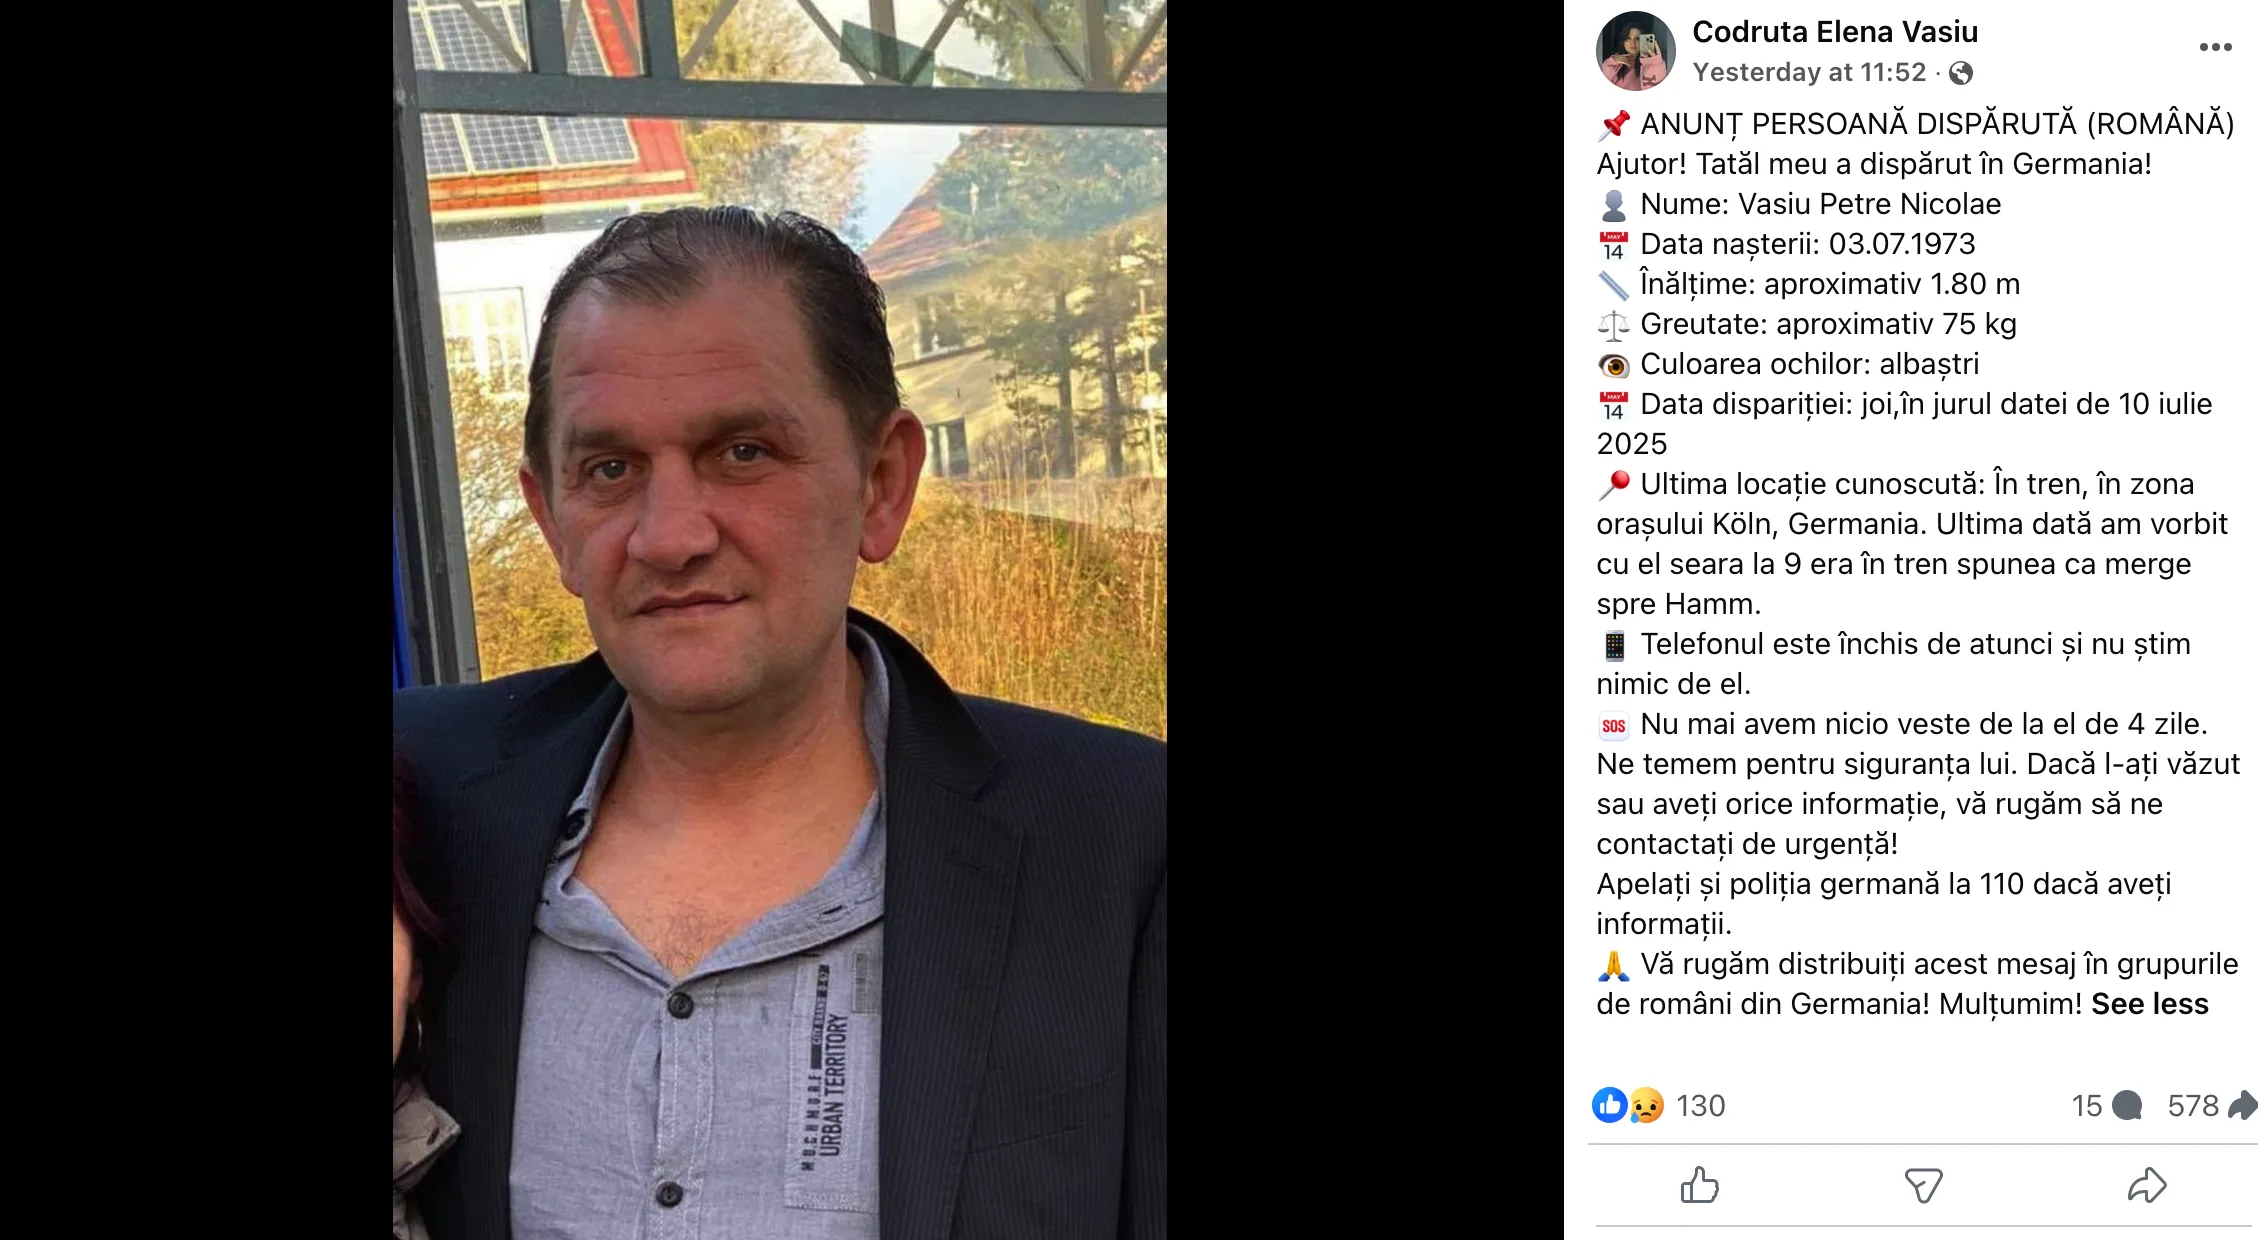Click the pushpin emoji before "ANUNȚ PERSOANĂ DISPĂRUTĂ"

coord(1613,125)
